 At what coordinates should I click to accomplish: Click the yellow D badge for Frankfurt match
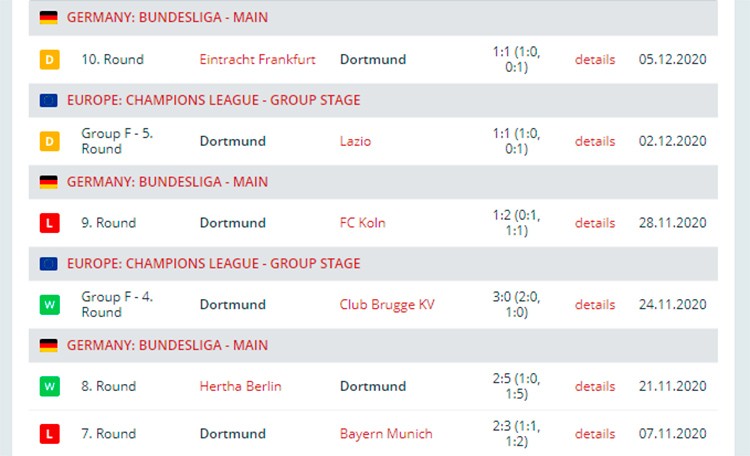point(49,60)
